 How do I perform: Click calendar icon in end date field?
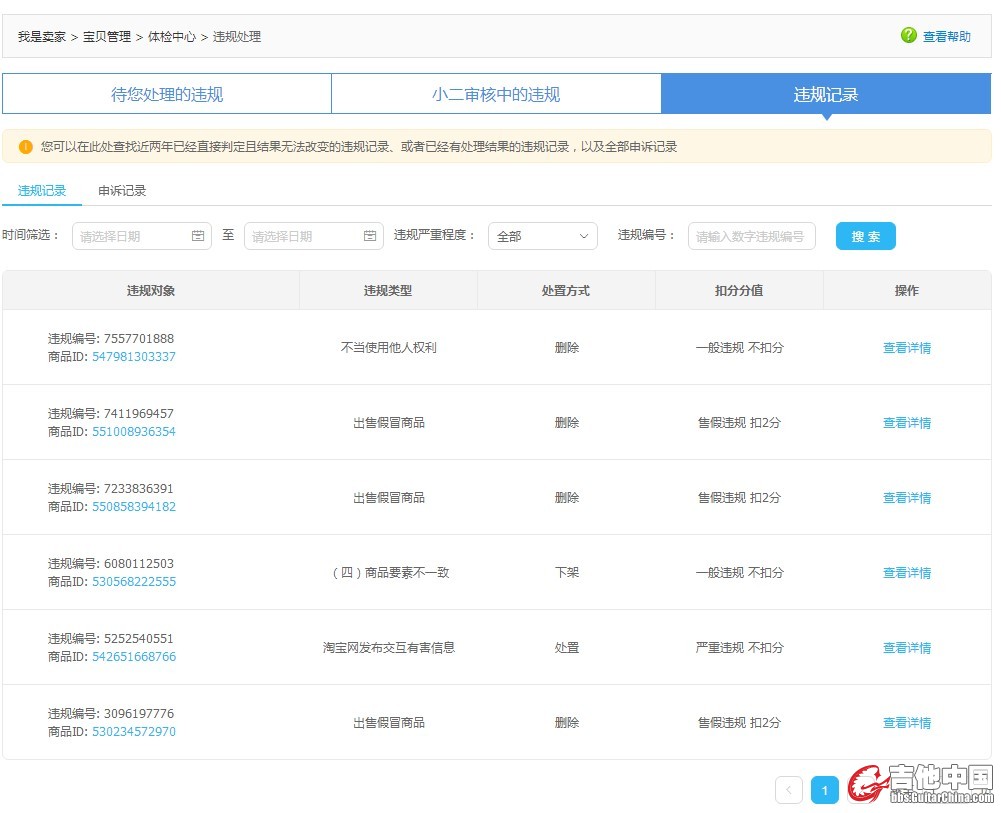tap(370, 236)
